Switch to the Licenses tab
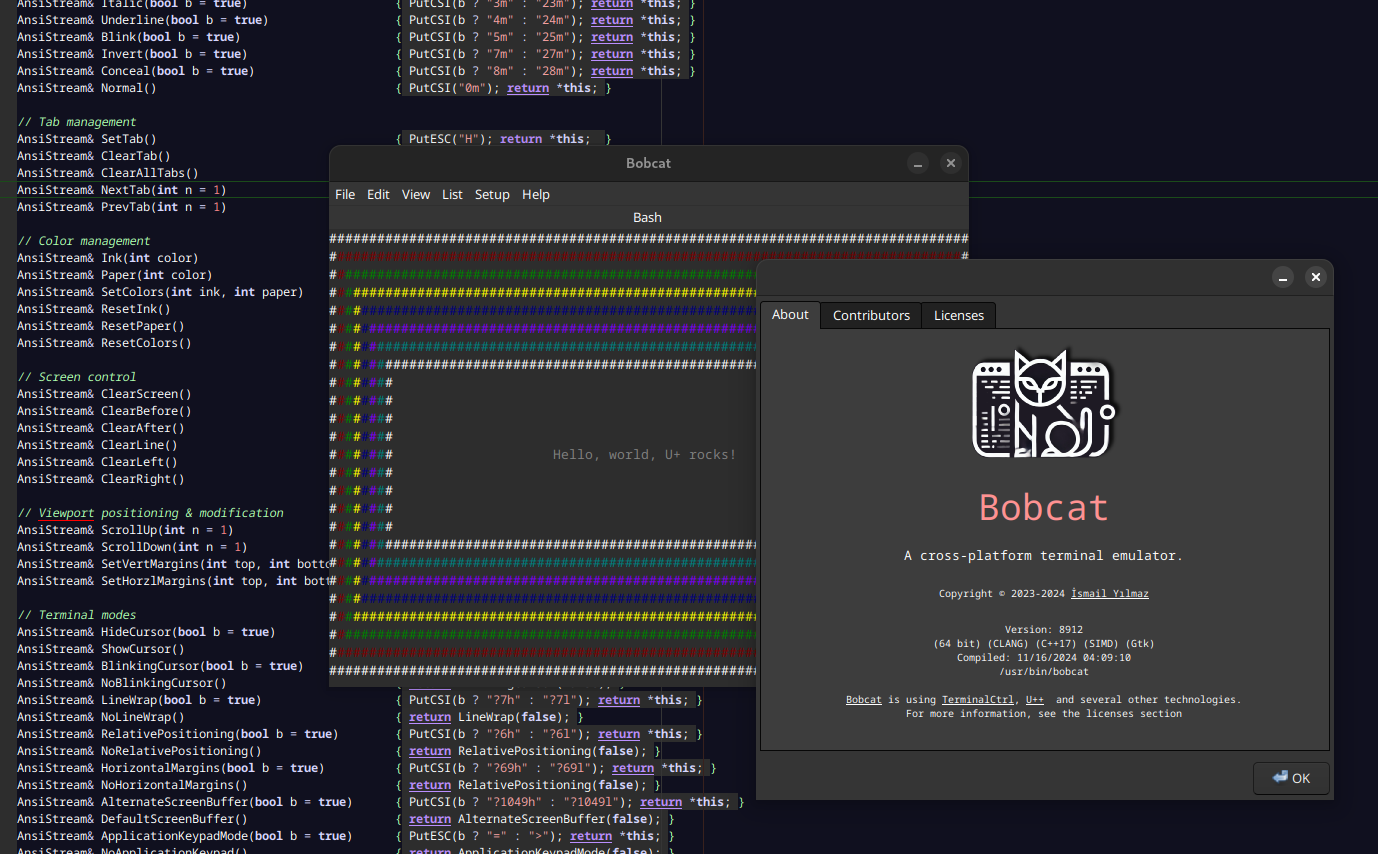Viewport: 1378px width, 854px height. (958, 315)
